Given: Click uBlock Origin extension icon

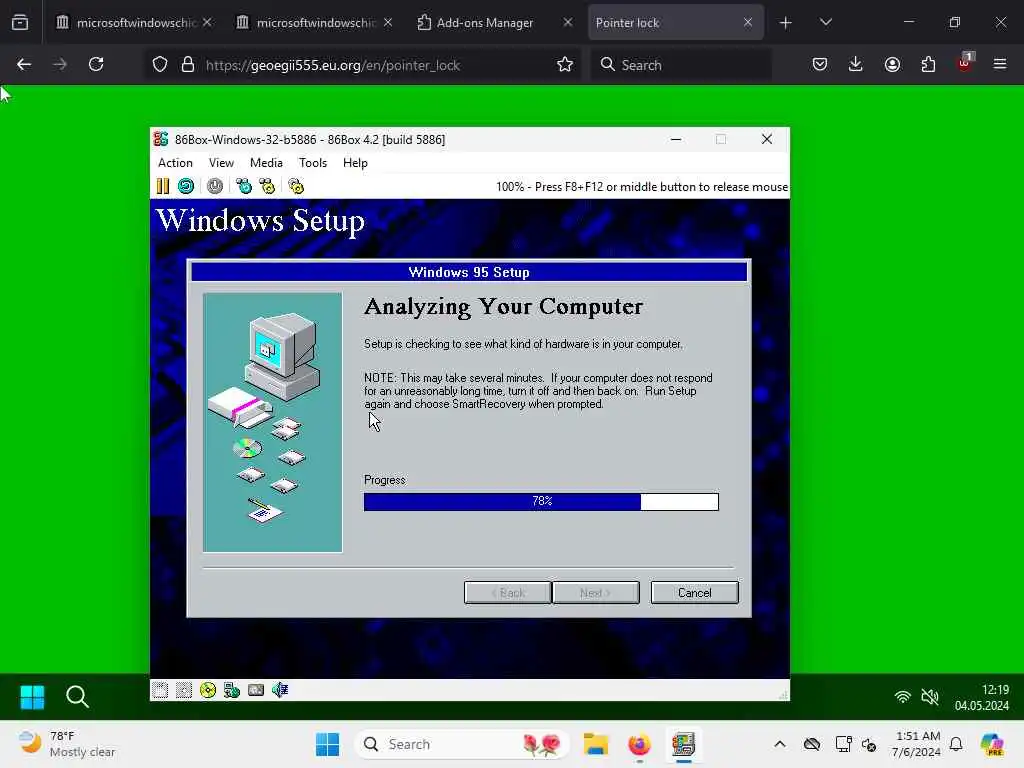Looking at the screenshot, I should (x=965, y=63).
